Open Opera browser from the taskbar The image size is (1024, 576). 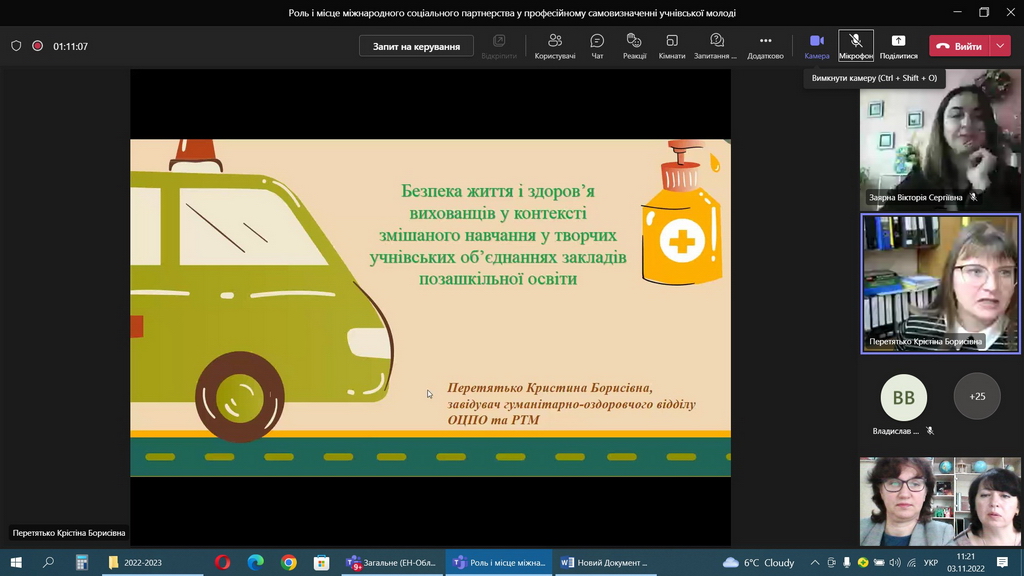click(222, 563)
